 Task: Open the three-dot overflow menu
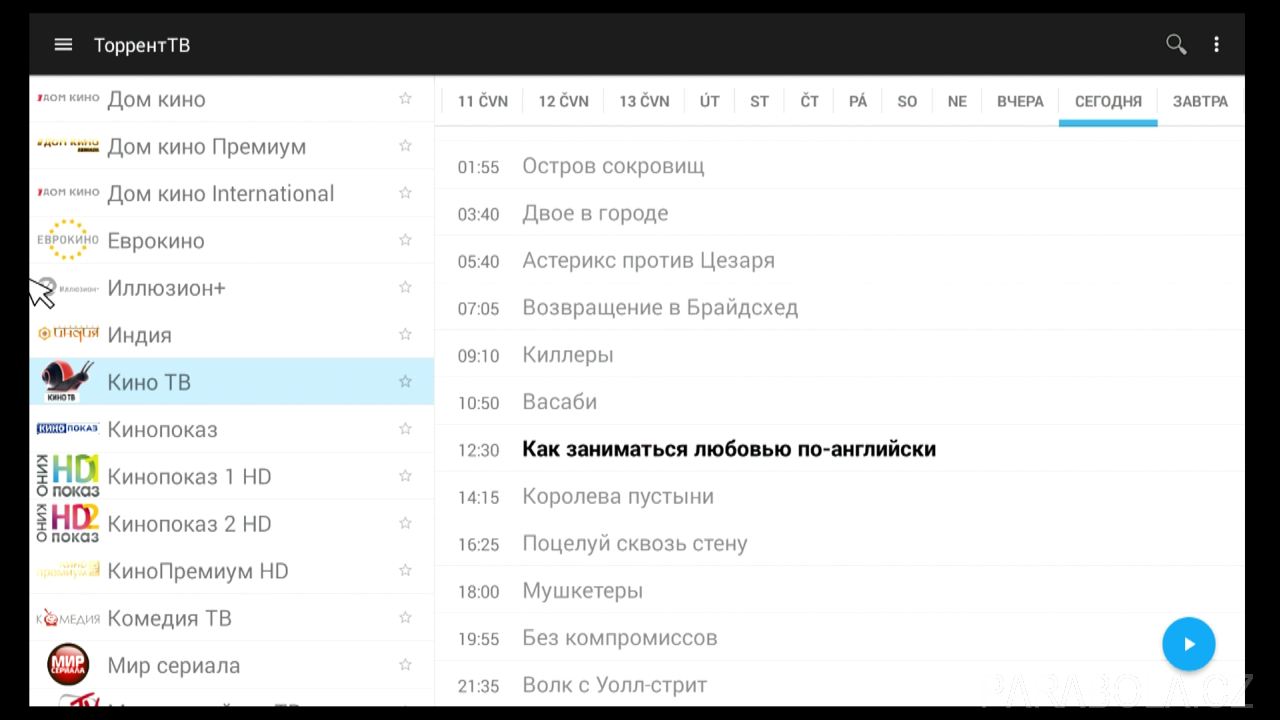click(1216, 45)
